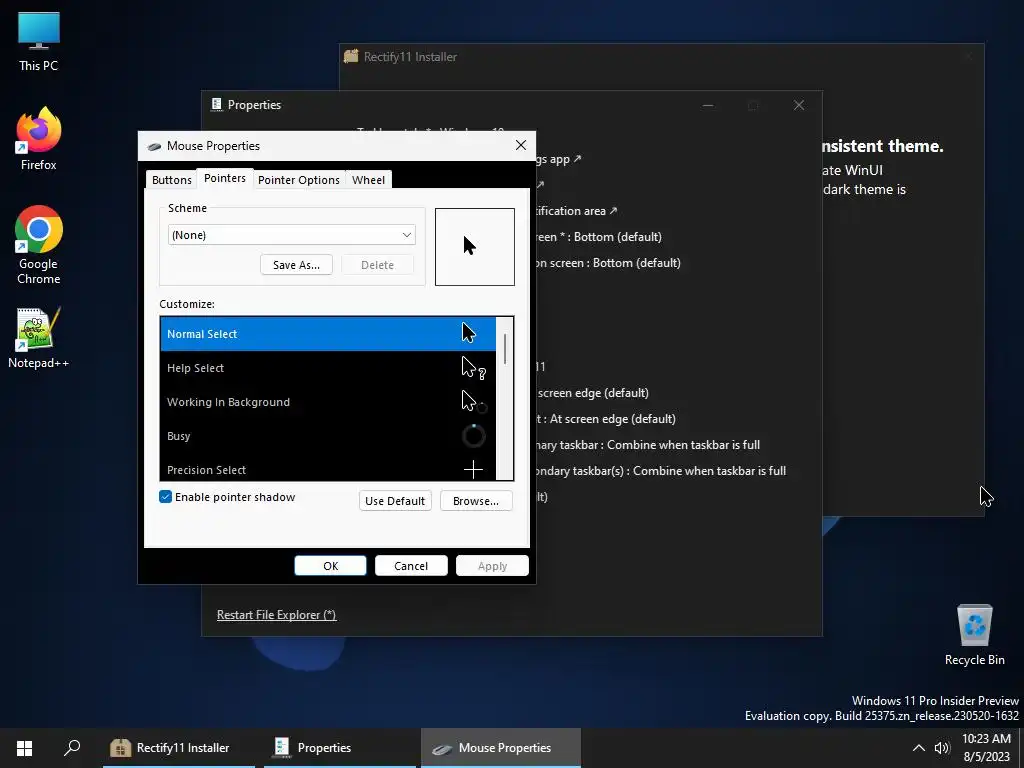Switch to Rectify11 Installer taskbar button
The height and width of the screenshot is (768, 1024).
pyautogui.click(x=178, y=748)
